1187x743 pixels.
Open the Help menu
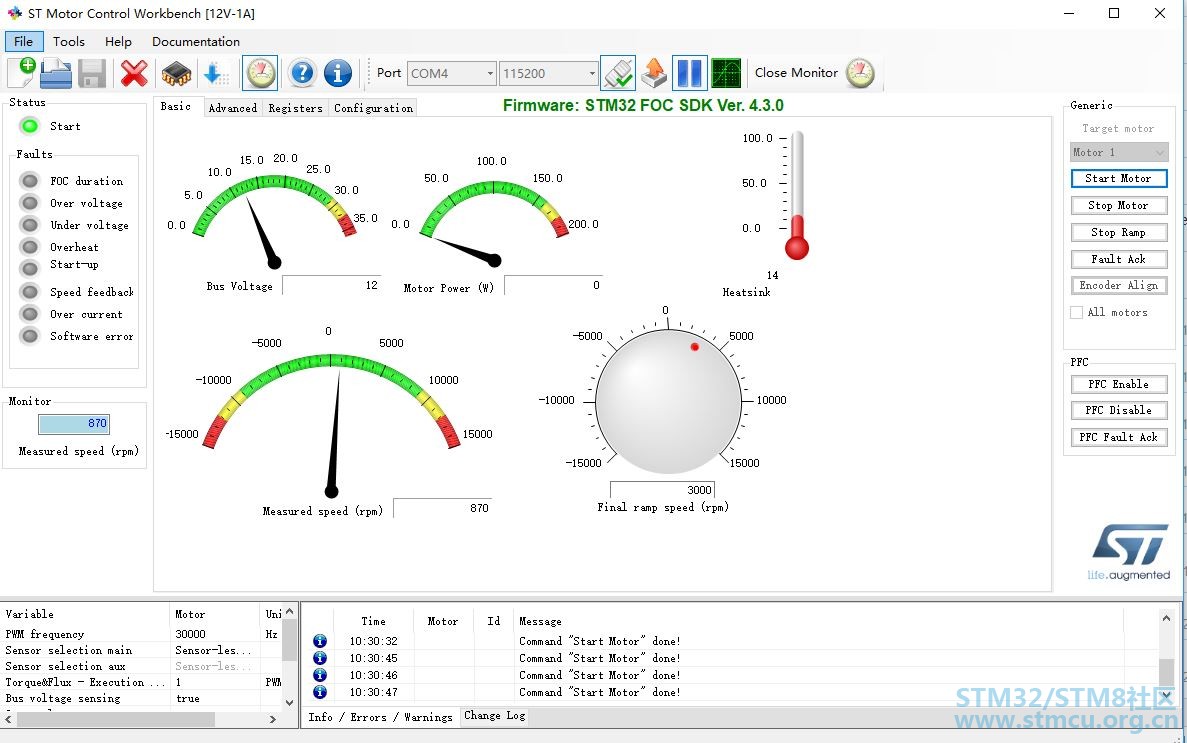pos(118,42)
